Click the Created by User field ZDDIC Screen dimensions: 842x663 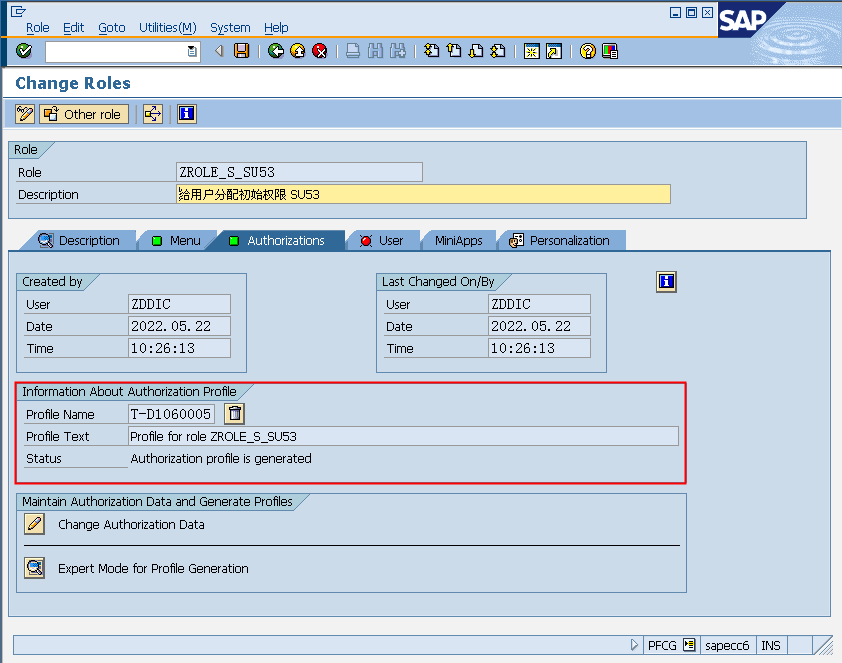(179, 304)
